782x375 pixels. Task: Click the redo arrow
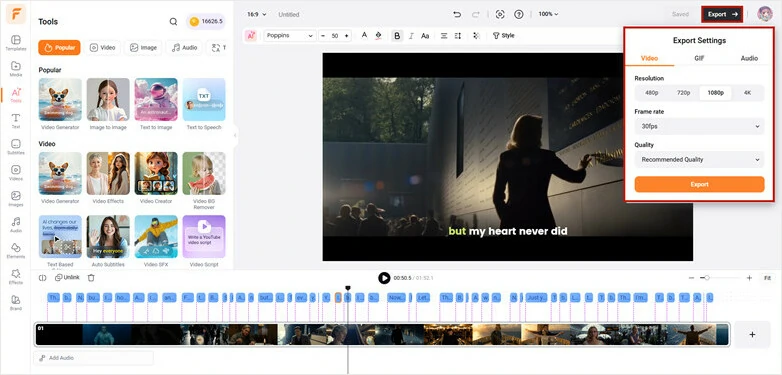tap(475, 14)
